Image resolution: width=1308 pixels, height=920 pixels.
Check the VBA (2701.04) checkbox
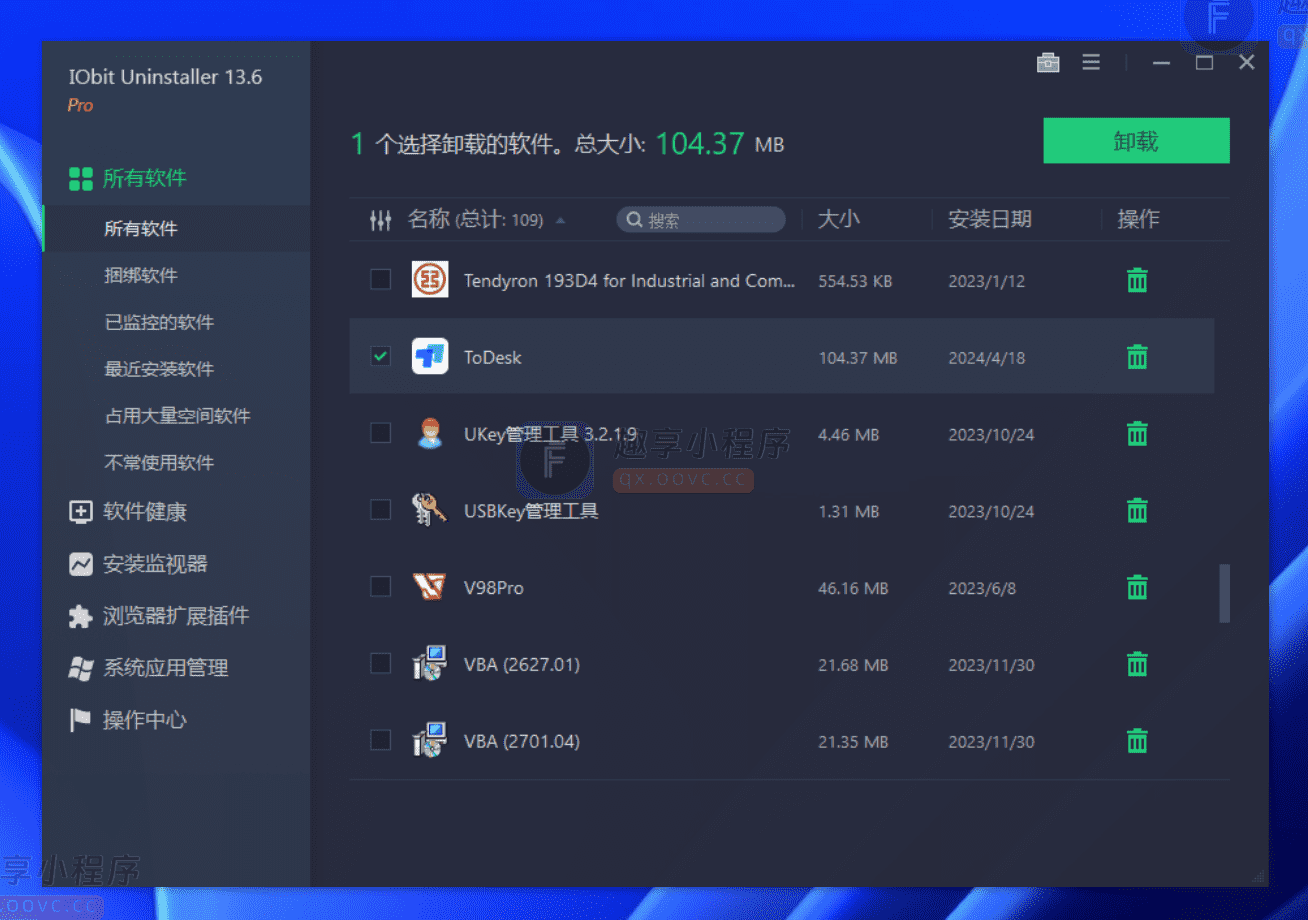[x=380, y=741]
